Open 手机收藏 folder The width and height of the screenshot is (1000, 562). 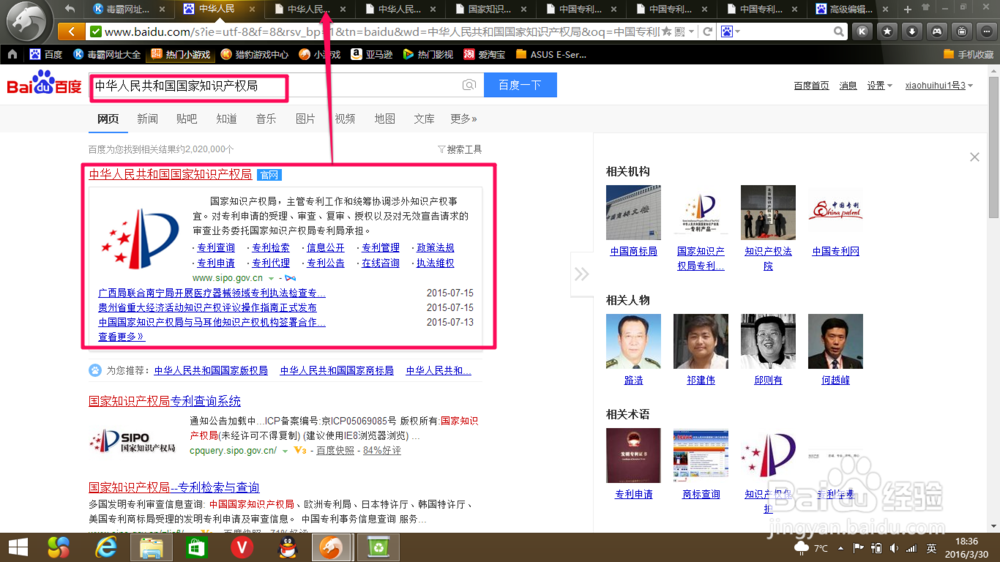tap(968, 54)
